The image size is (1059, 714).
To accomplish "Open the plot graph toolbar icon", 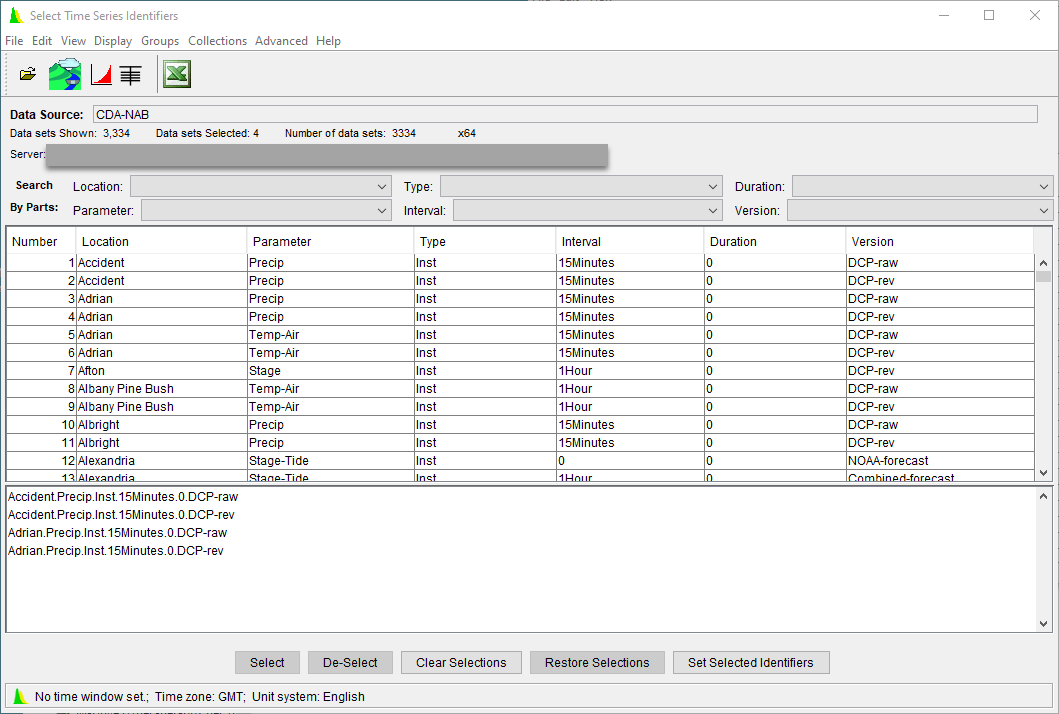I will [100, 73].
